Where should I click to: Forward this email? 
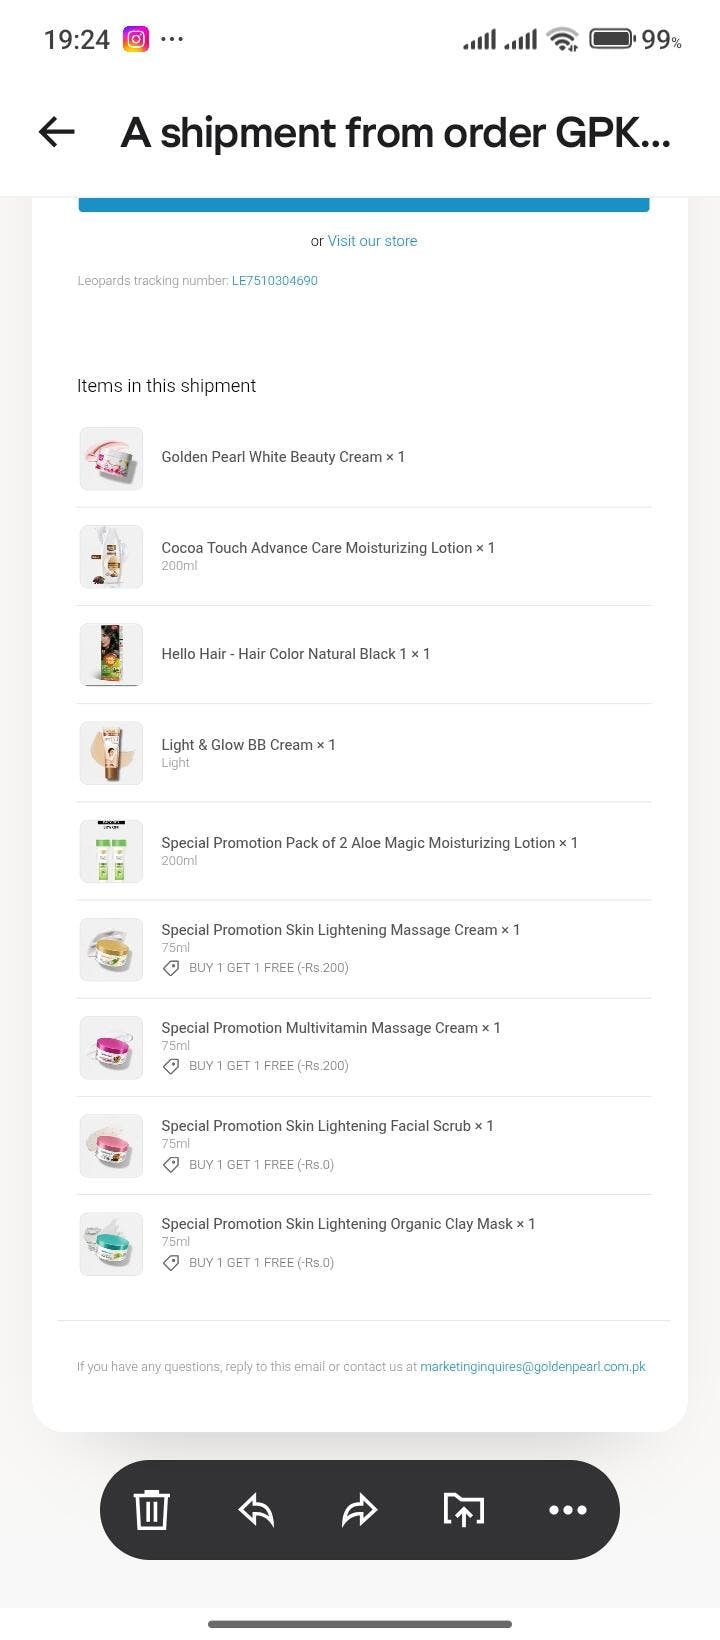tap(359, 1509)
